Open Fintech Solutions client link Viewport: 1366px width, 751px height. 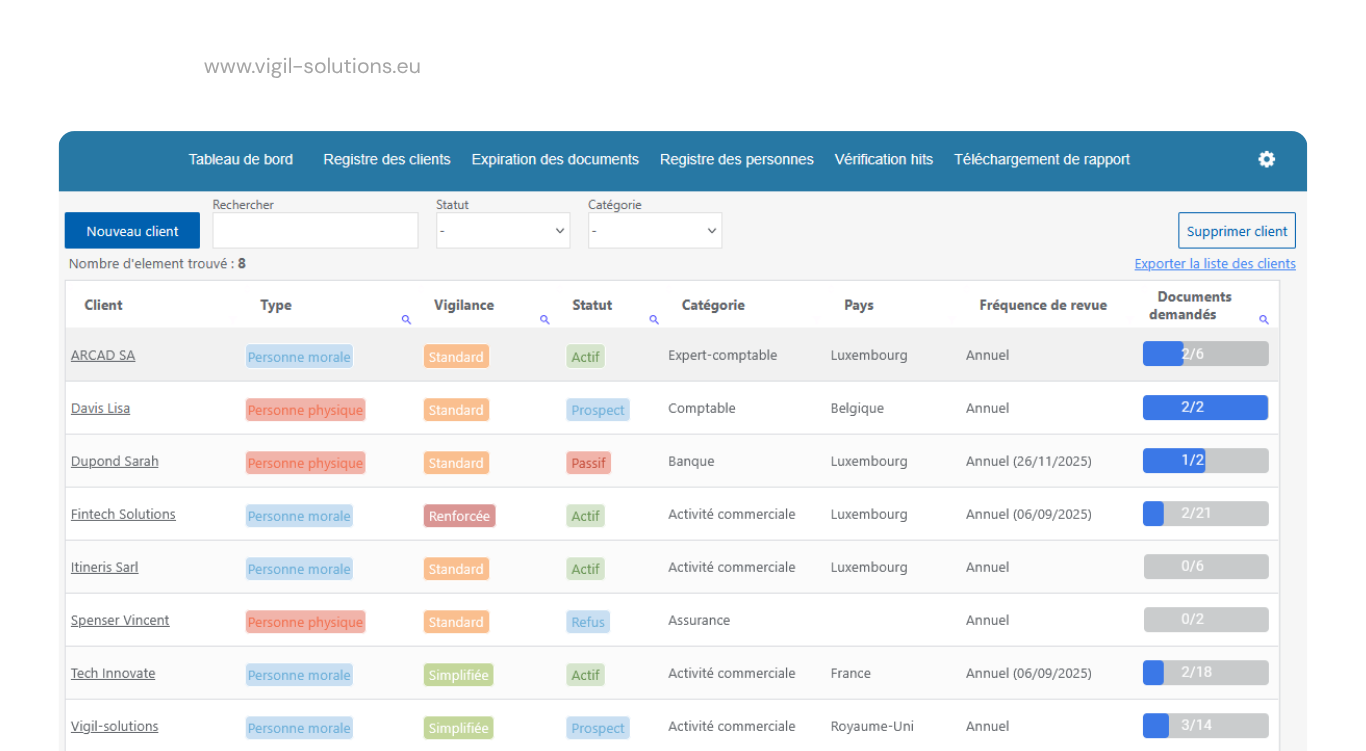coord(123,514)
